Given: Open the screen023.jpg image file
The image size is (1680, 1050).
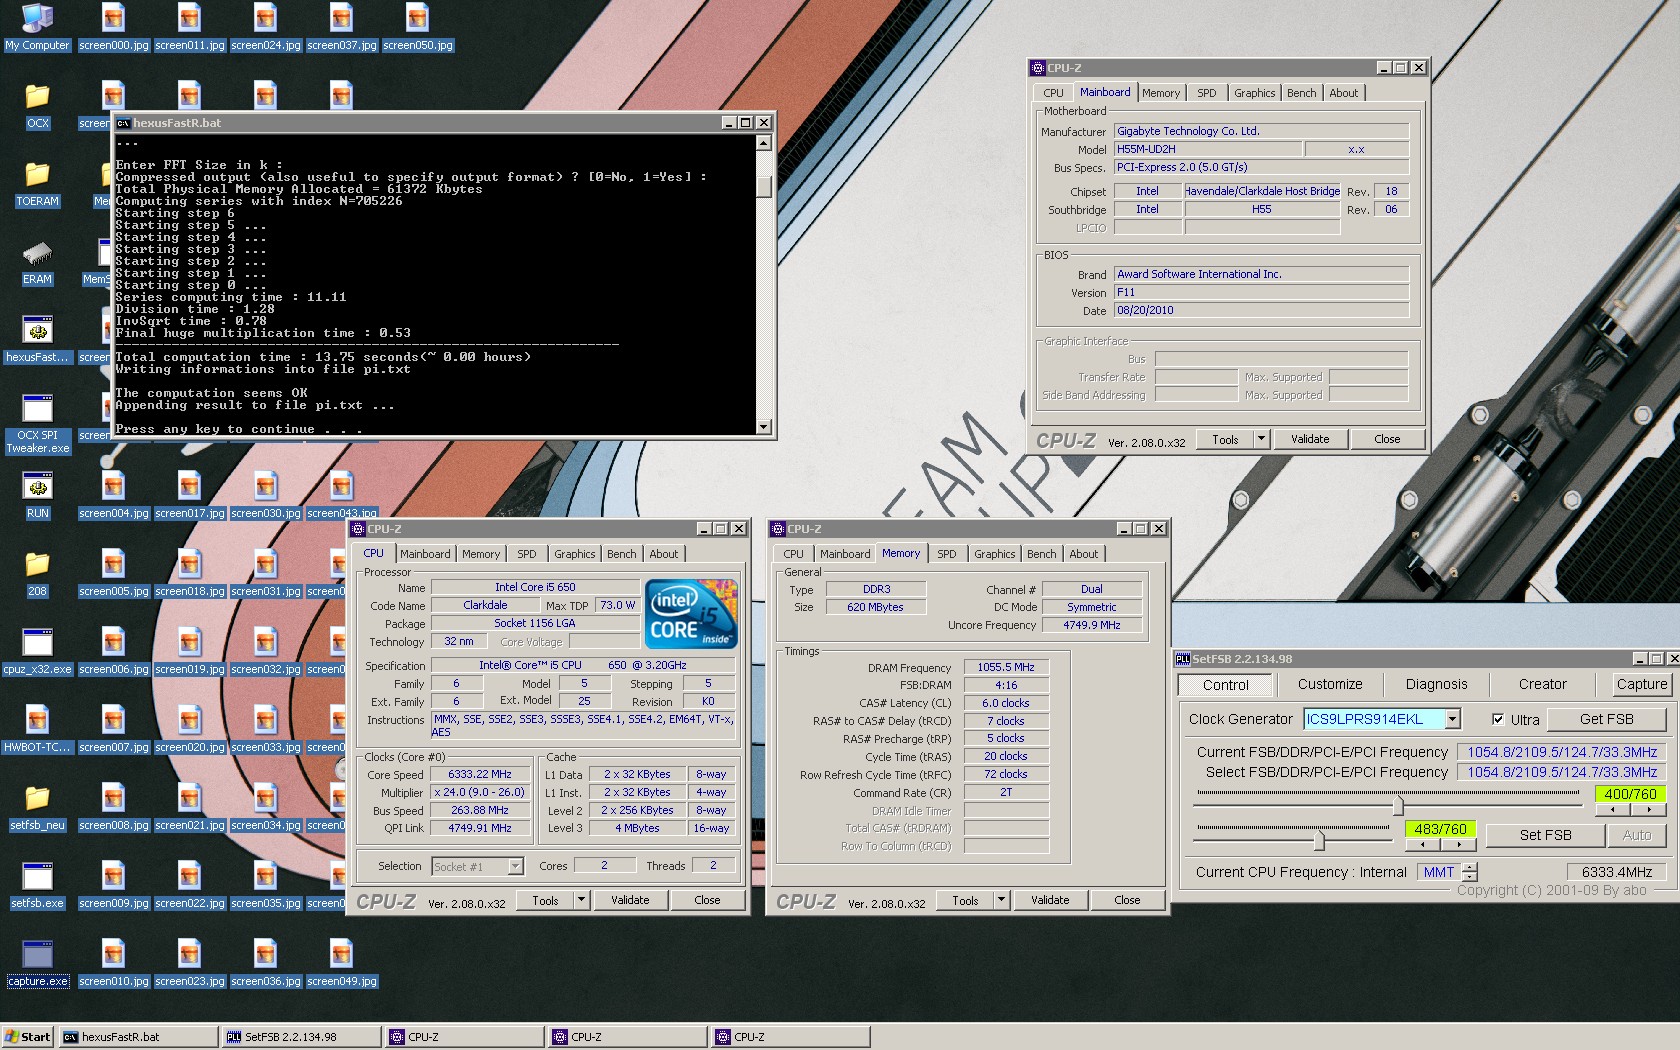Looking at the screenshot, I should (x=189, y=964).
